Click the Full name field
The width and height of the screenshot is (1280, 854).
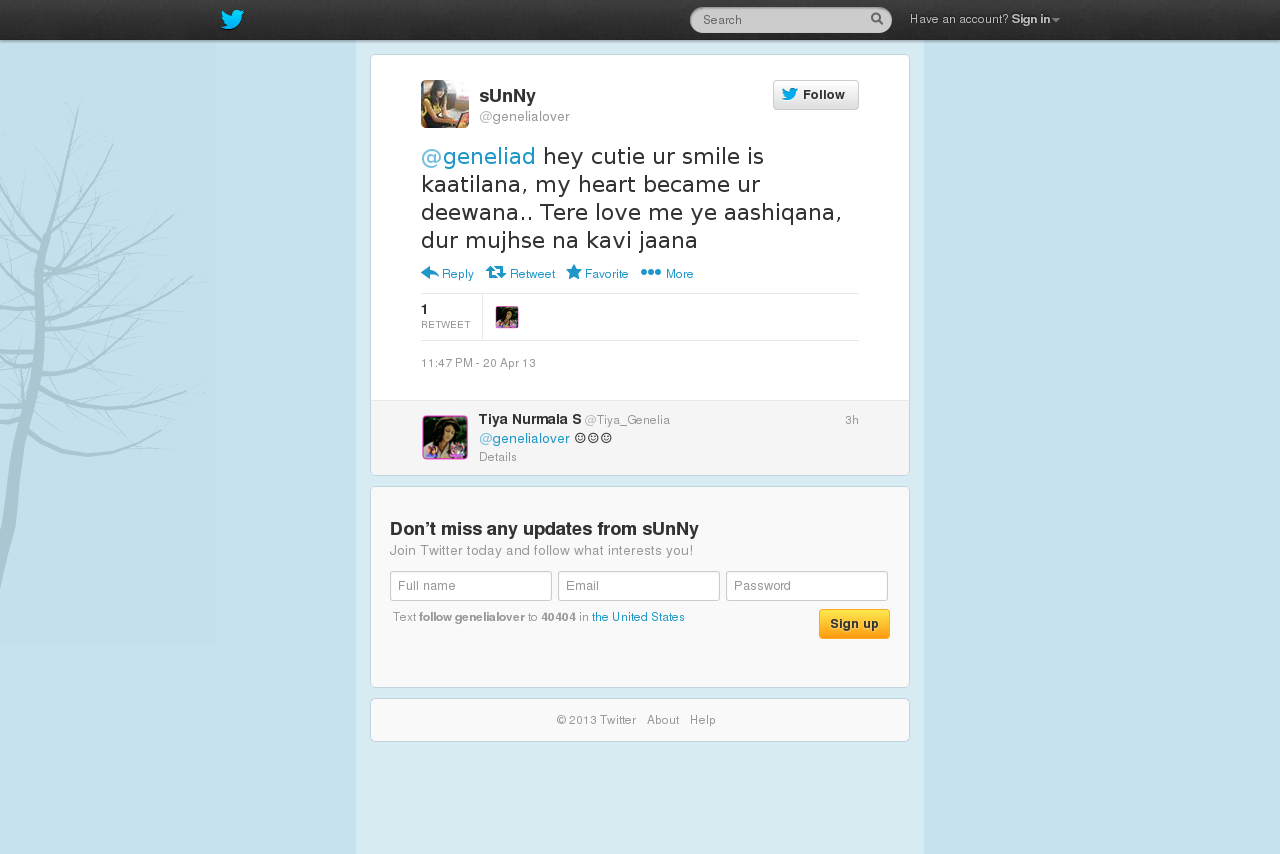(x=471, y=586)
